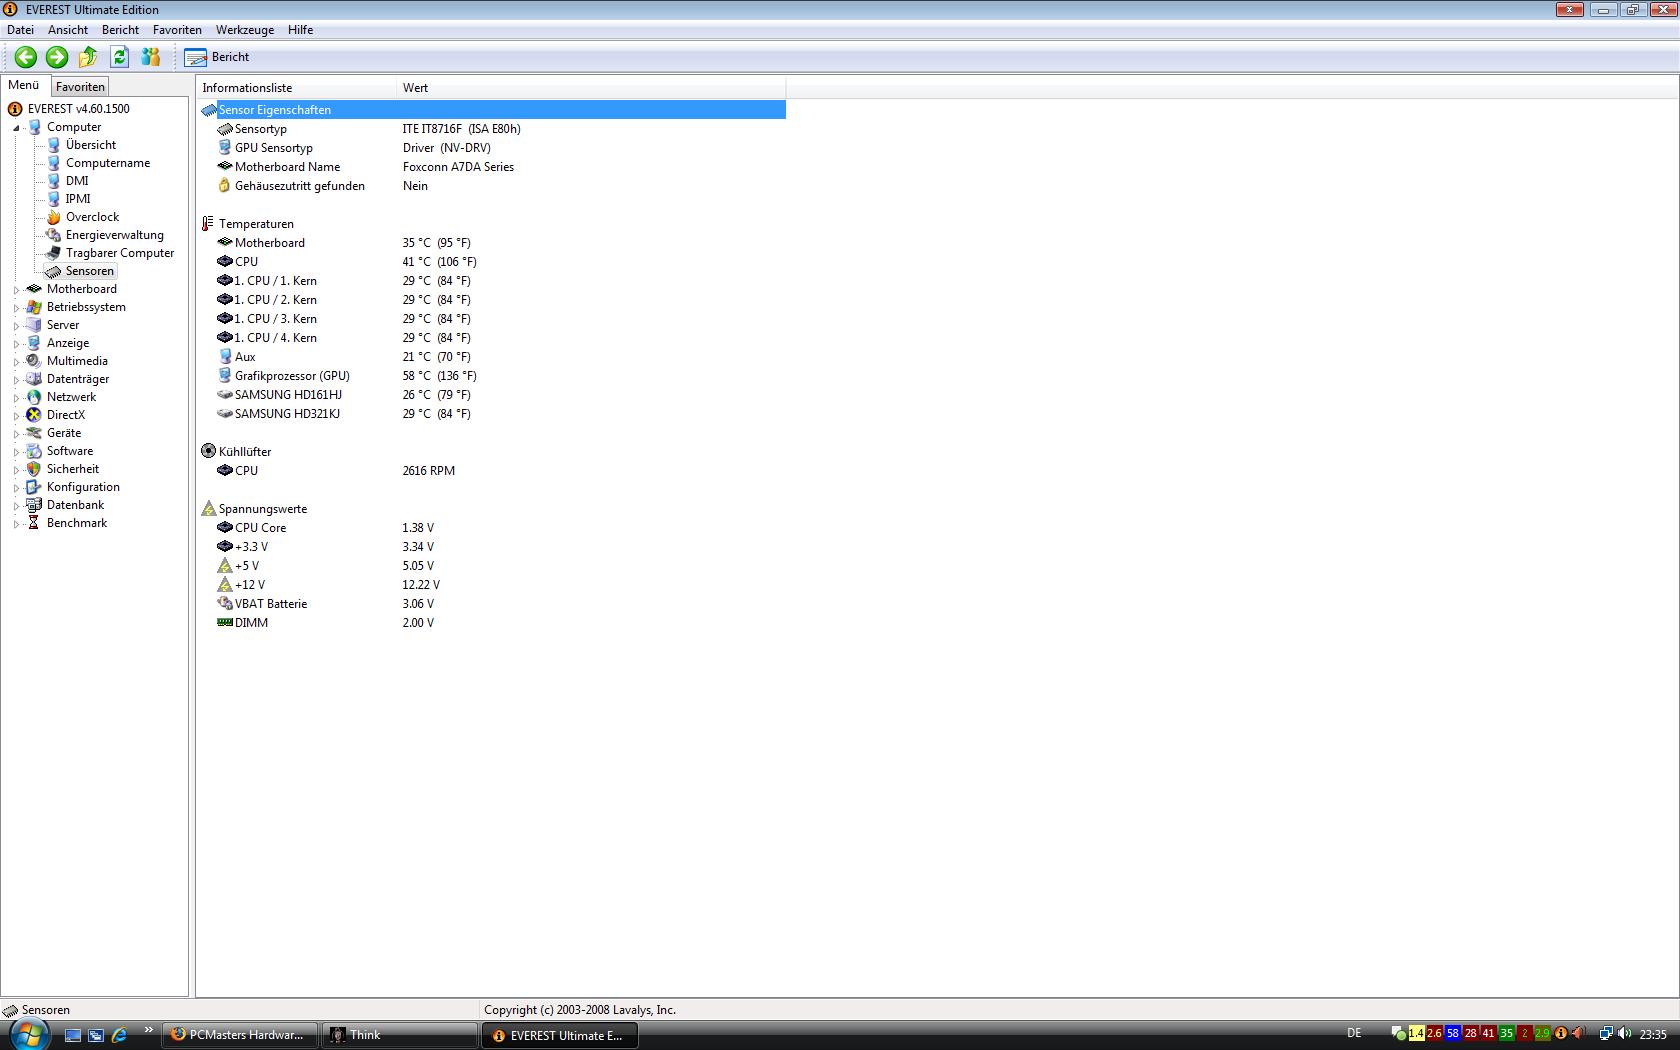Switch to the Think taskbar window
Viewport: 1680px width, 1050px height.
tap(400, 1035)
